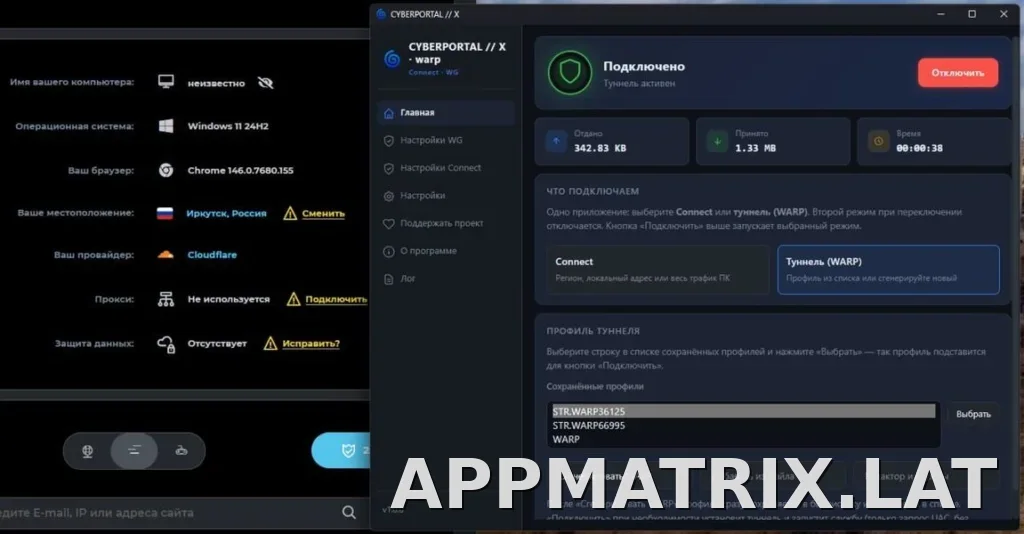Click the upload arrow icon near Отдано

[556, 141]
